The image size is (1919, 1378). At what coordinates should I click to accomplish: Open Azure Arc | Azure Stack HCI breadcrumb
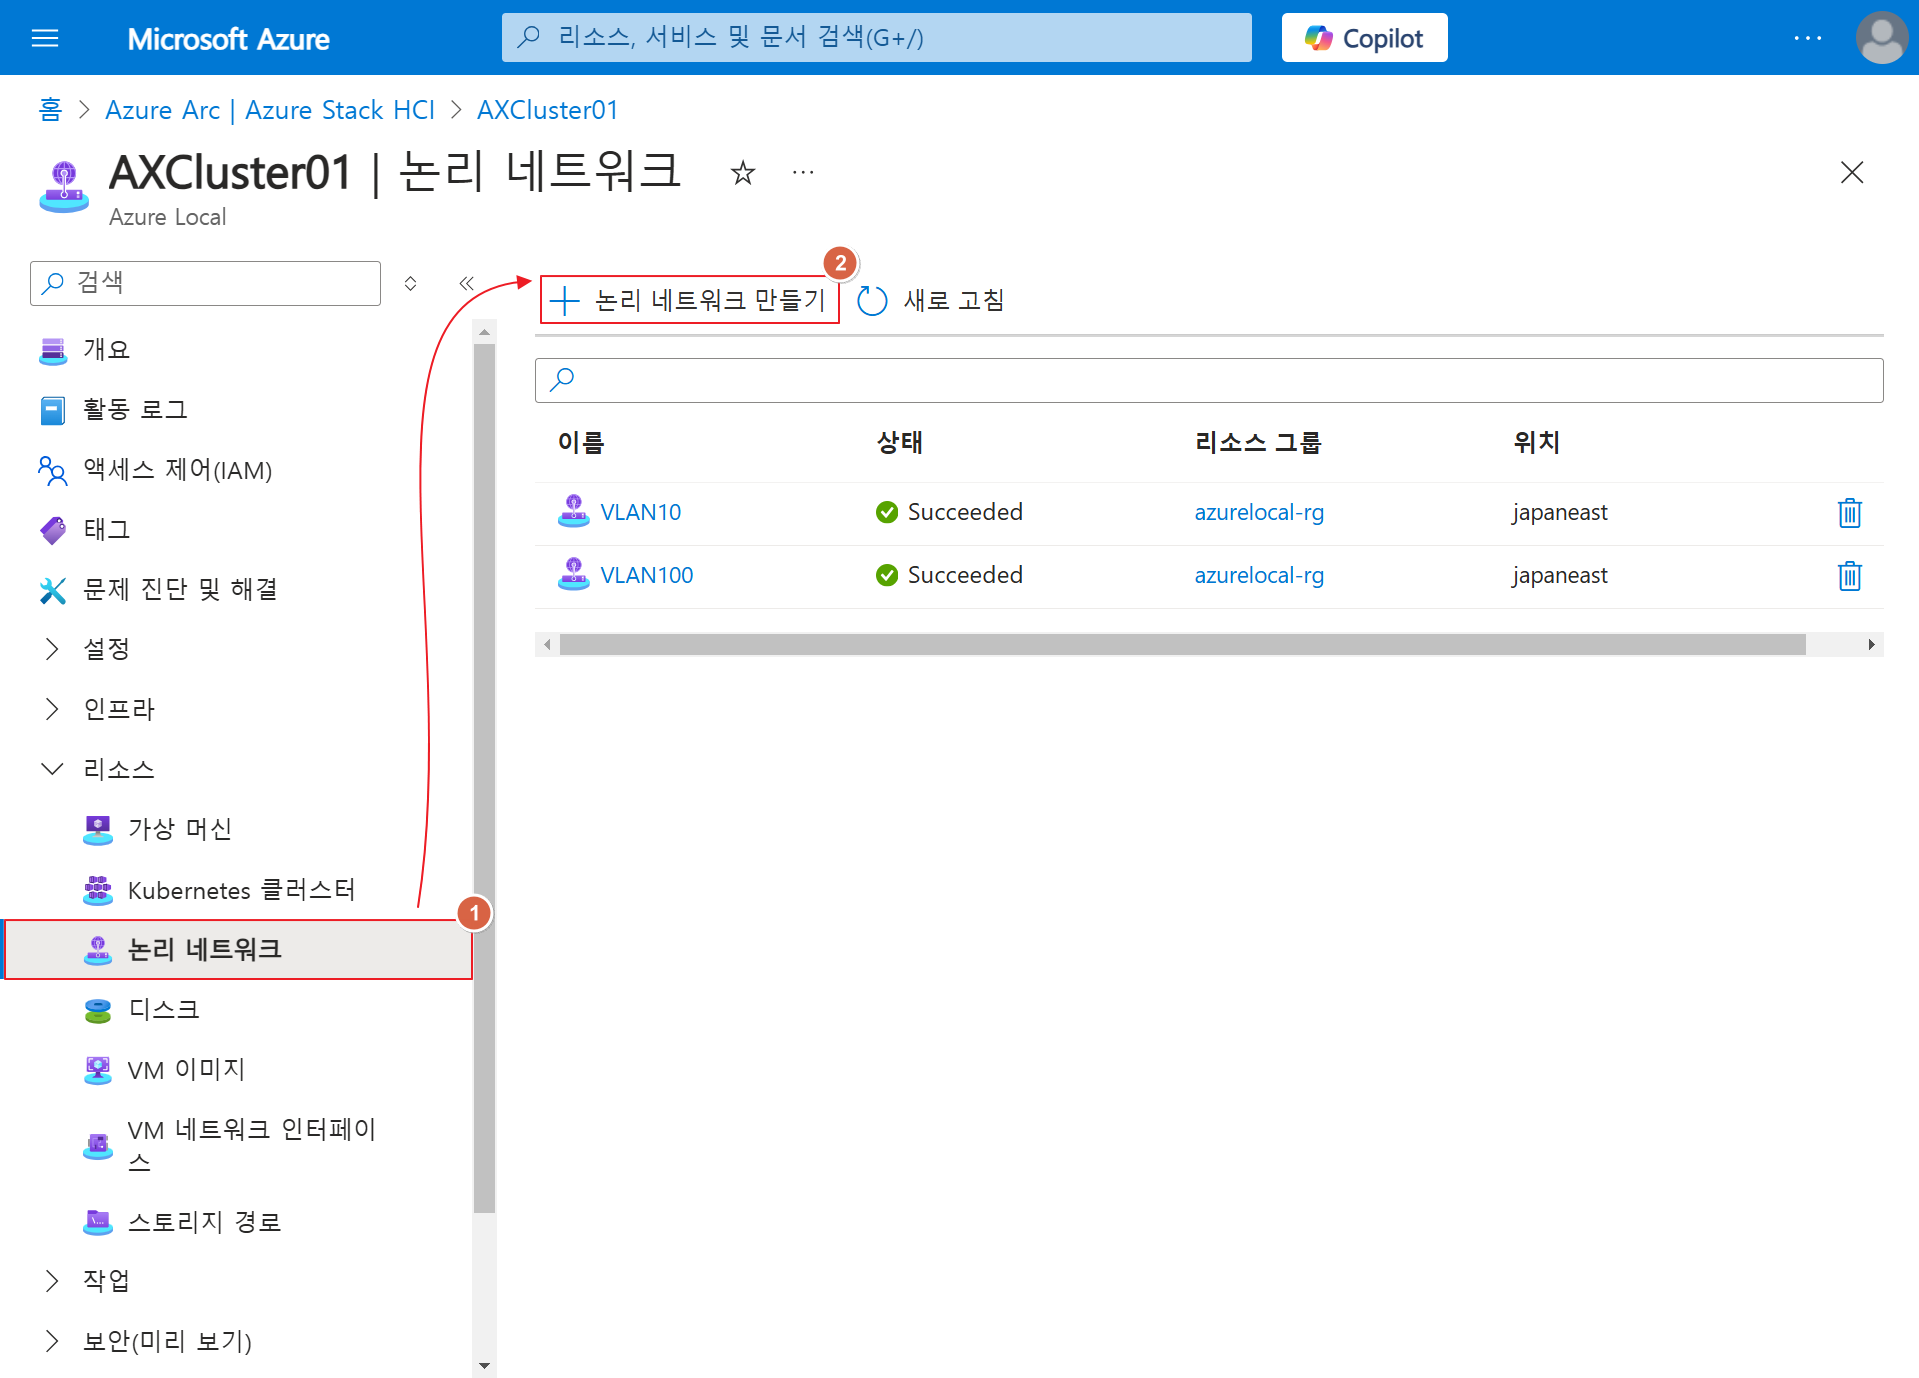[270, 110]
